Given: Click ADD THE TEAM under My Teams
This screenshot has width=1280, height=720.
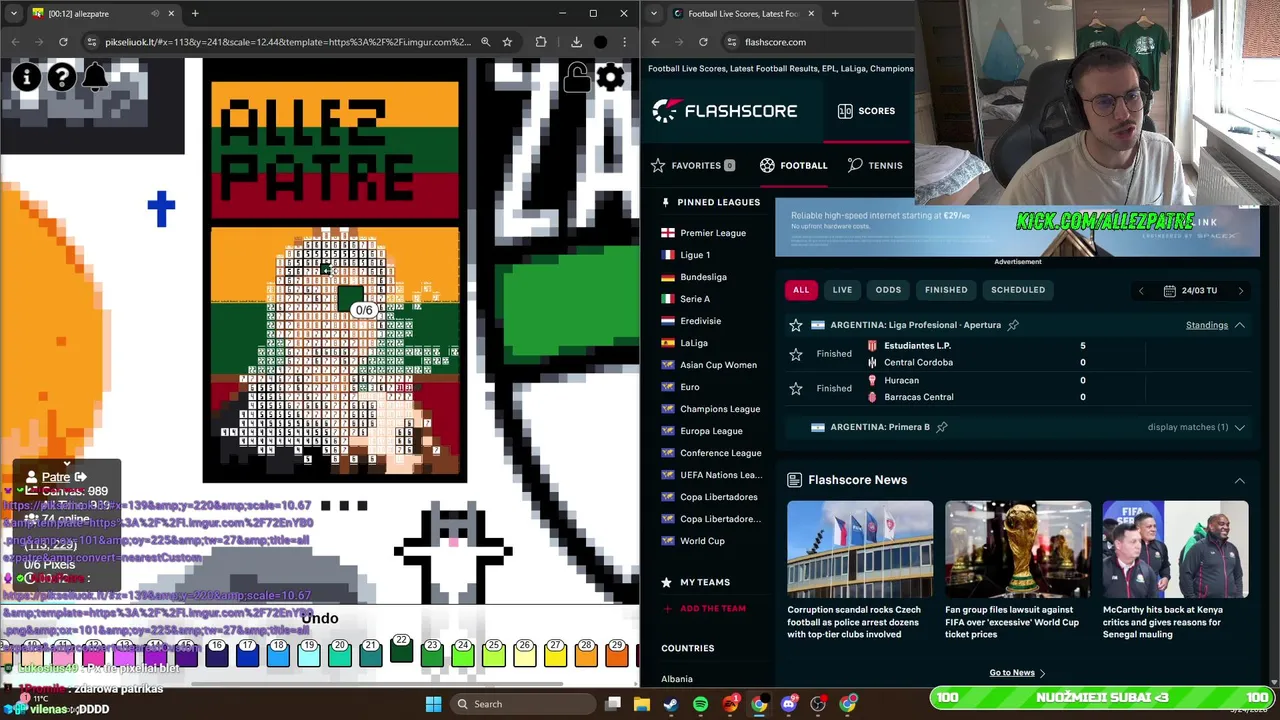Looking at the screenshot, I should pos(705,608).
